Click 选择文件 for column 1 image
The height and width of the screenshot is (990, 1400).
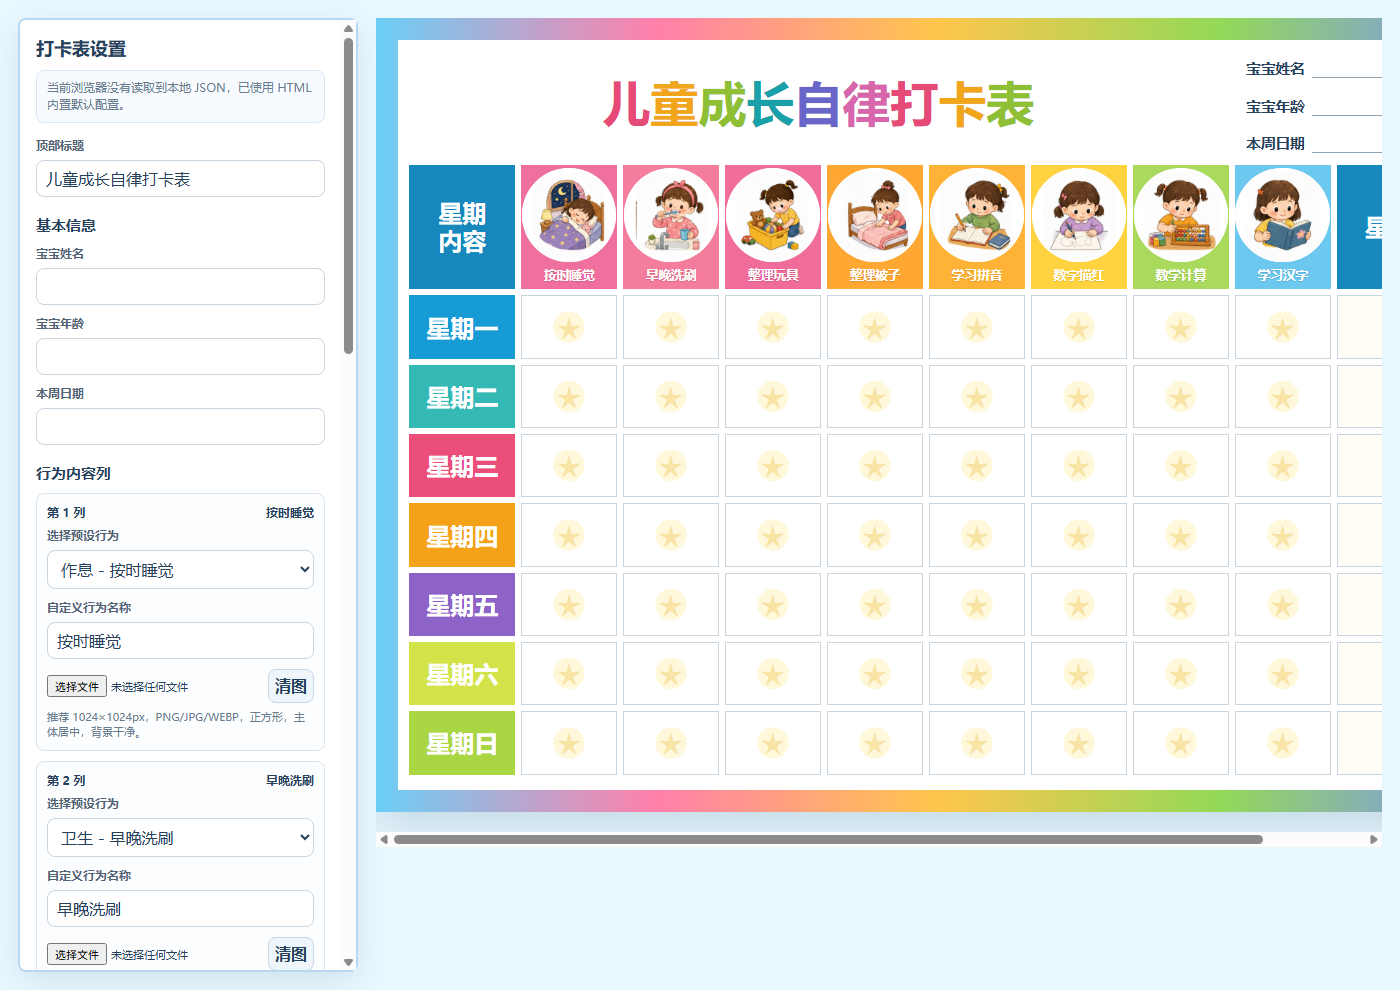click(77, 687)
